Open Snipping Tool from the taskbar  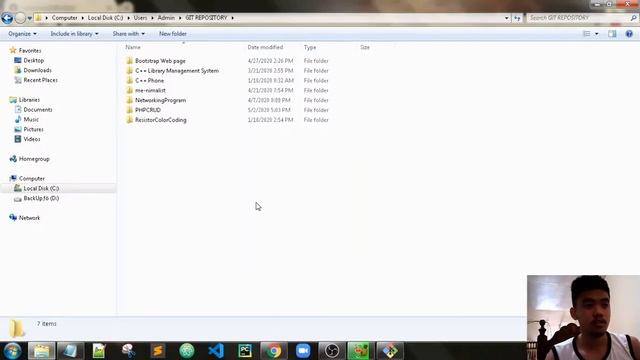click(129, 351)
